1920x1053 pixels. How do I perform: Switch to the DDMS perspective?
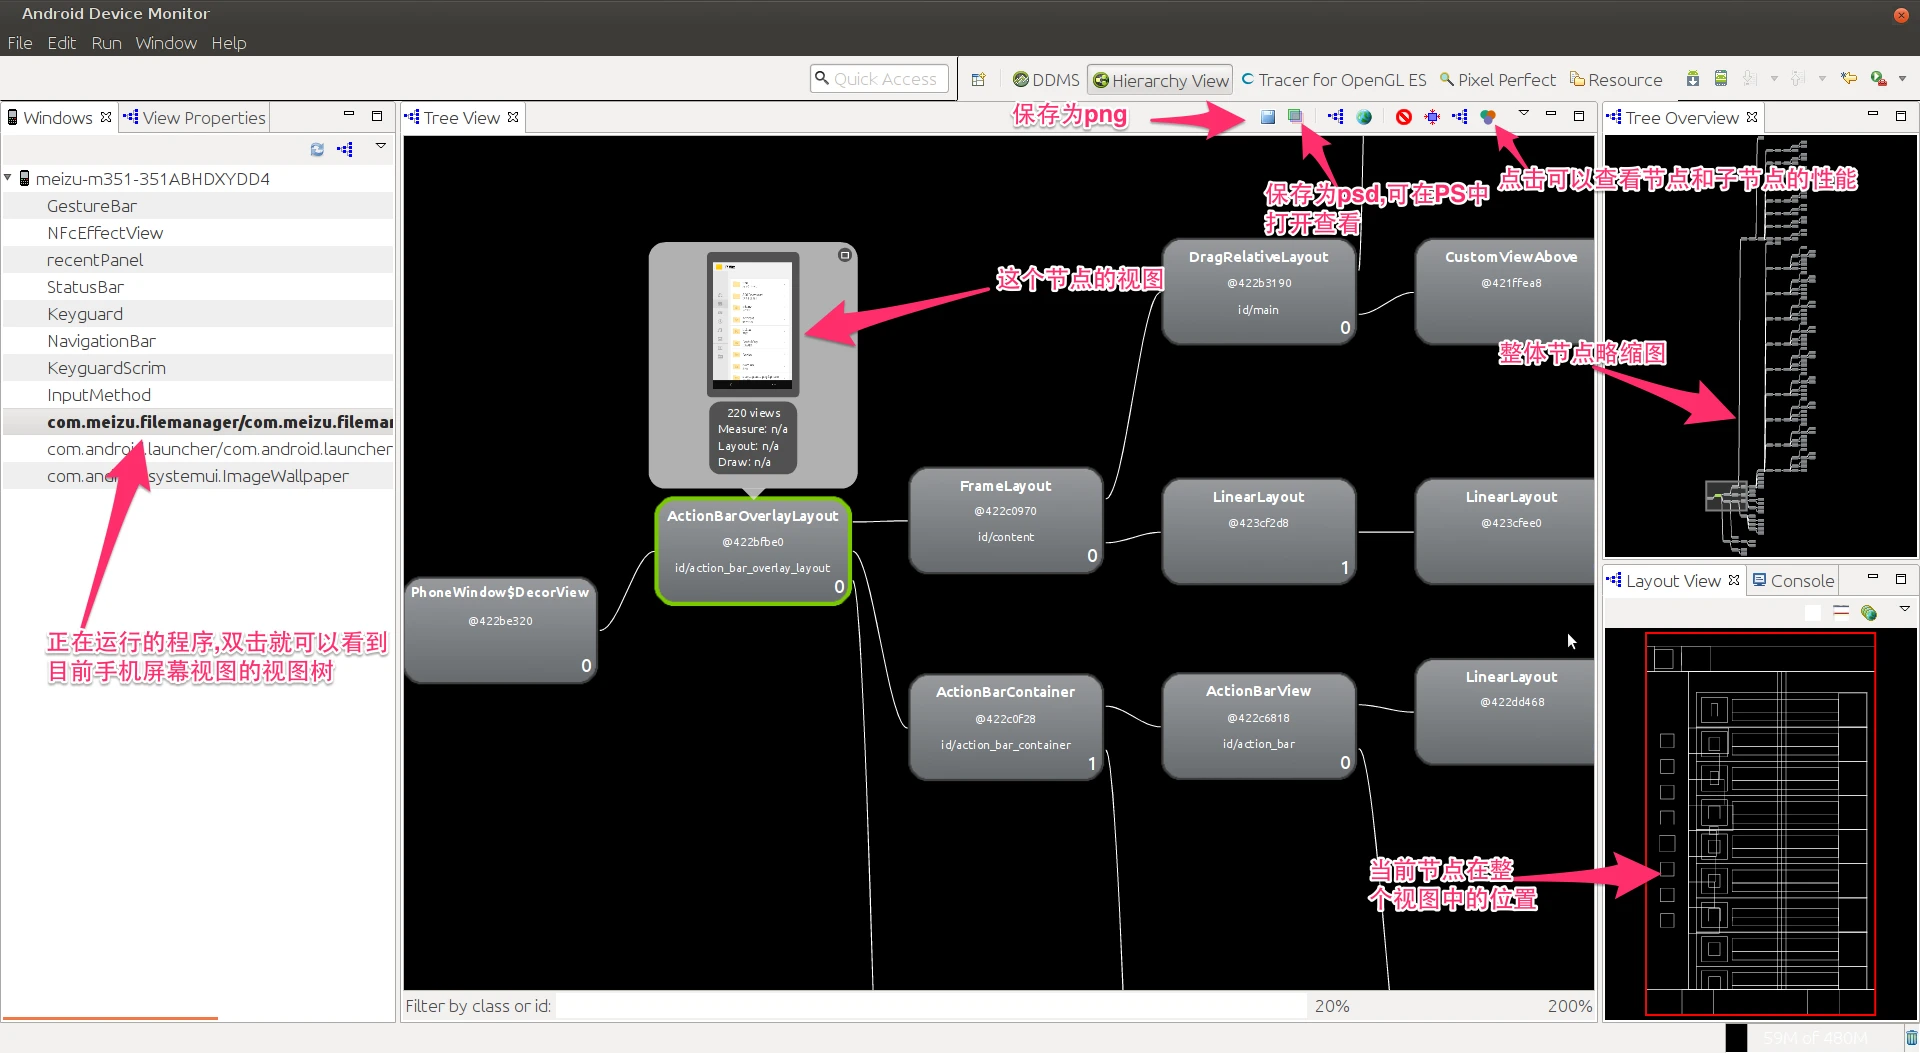[x=1044, y=79]
